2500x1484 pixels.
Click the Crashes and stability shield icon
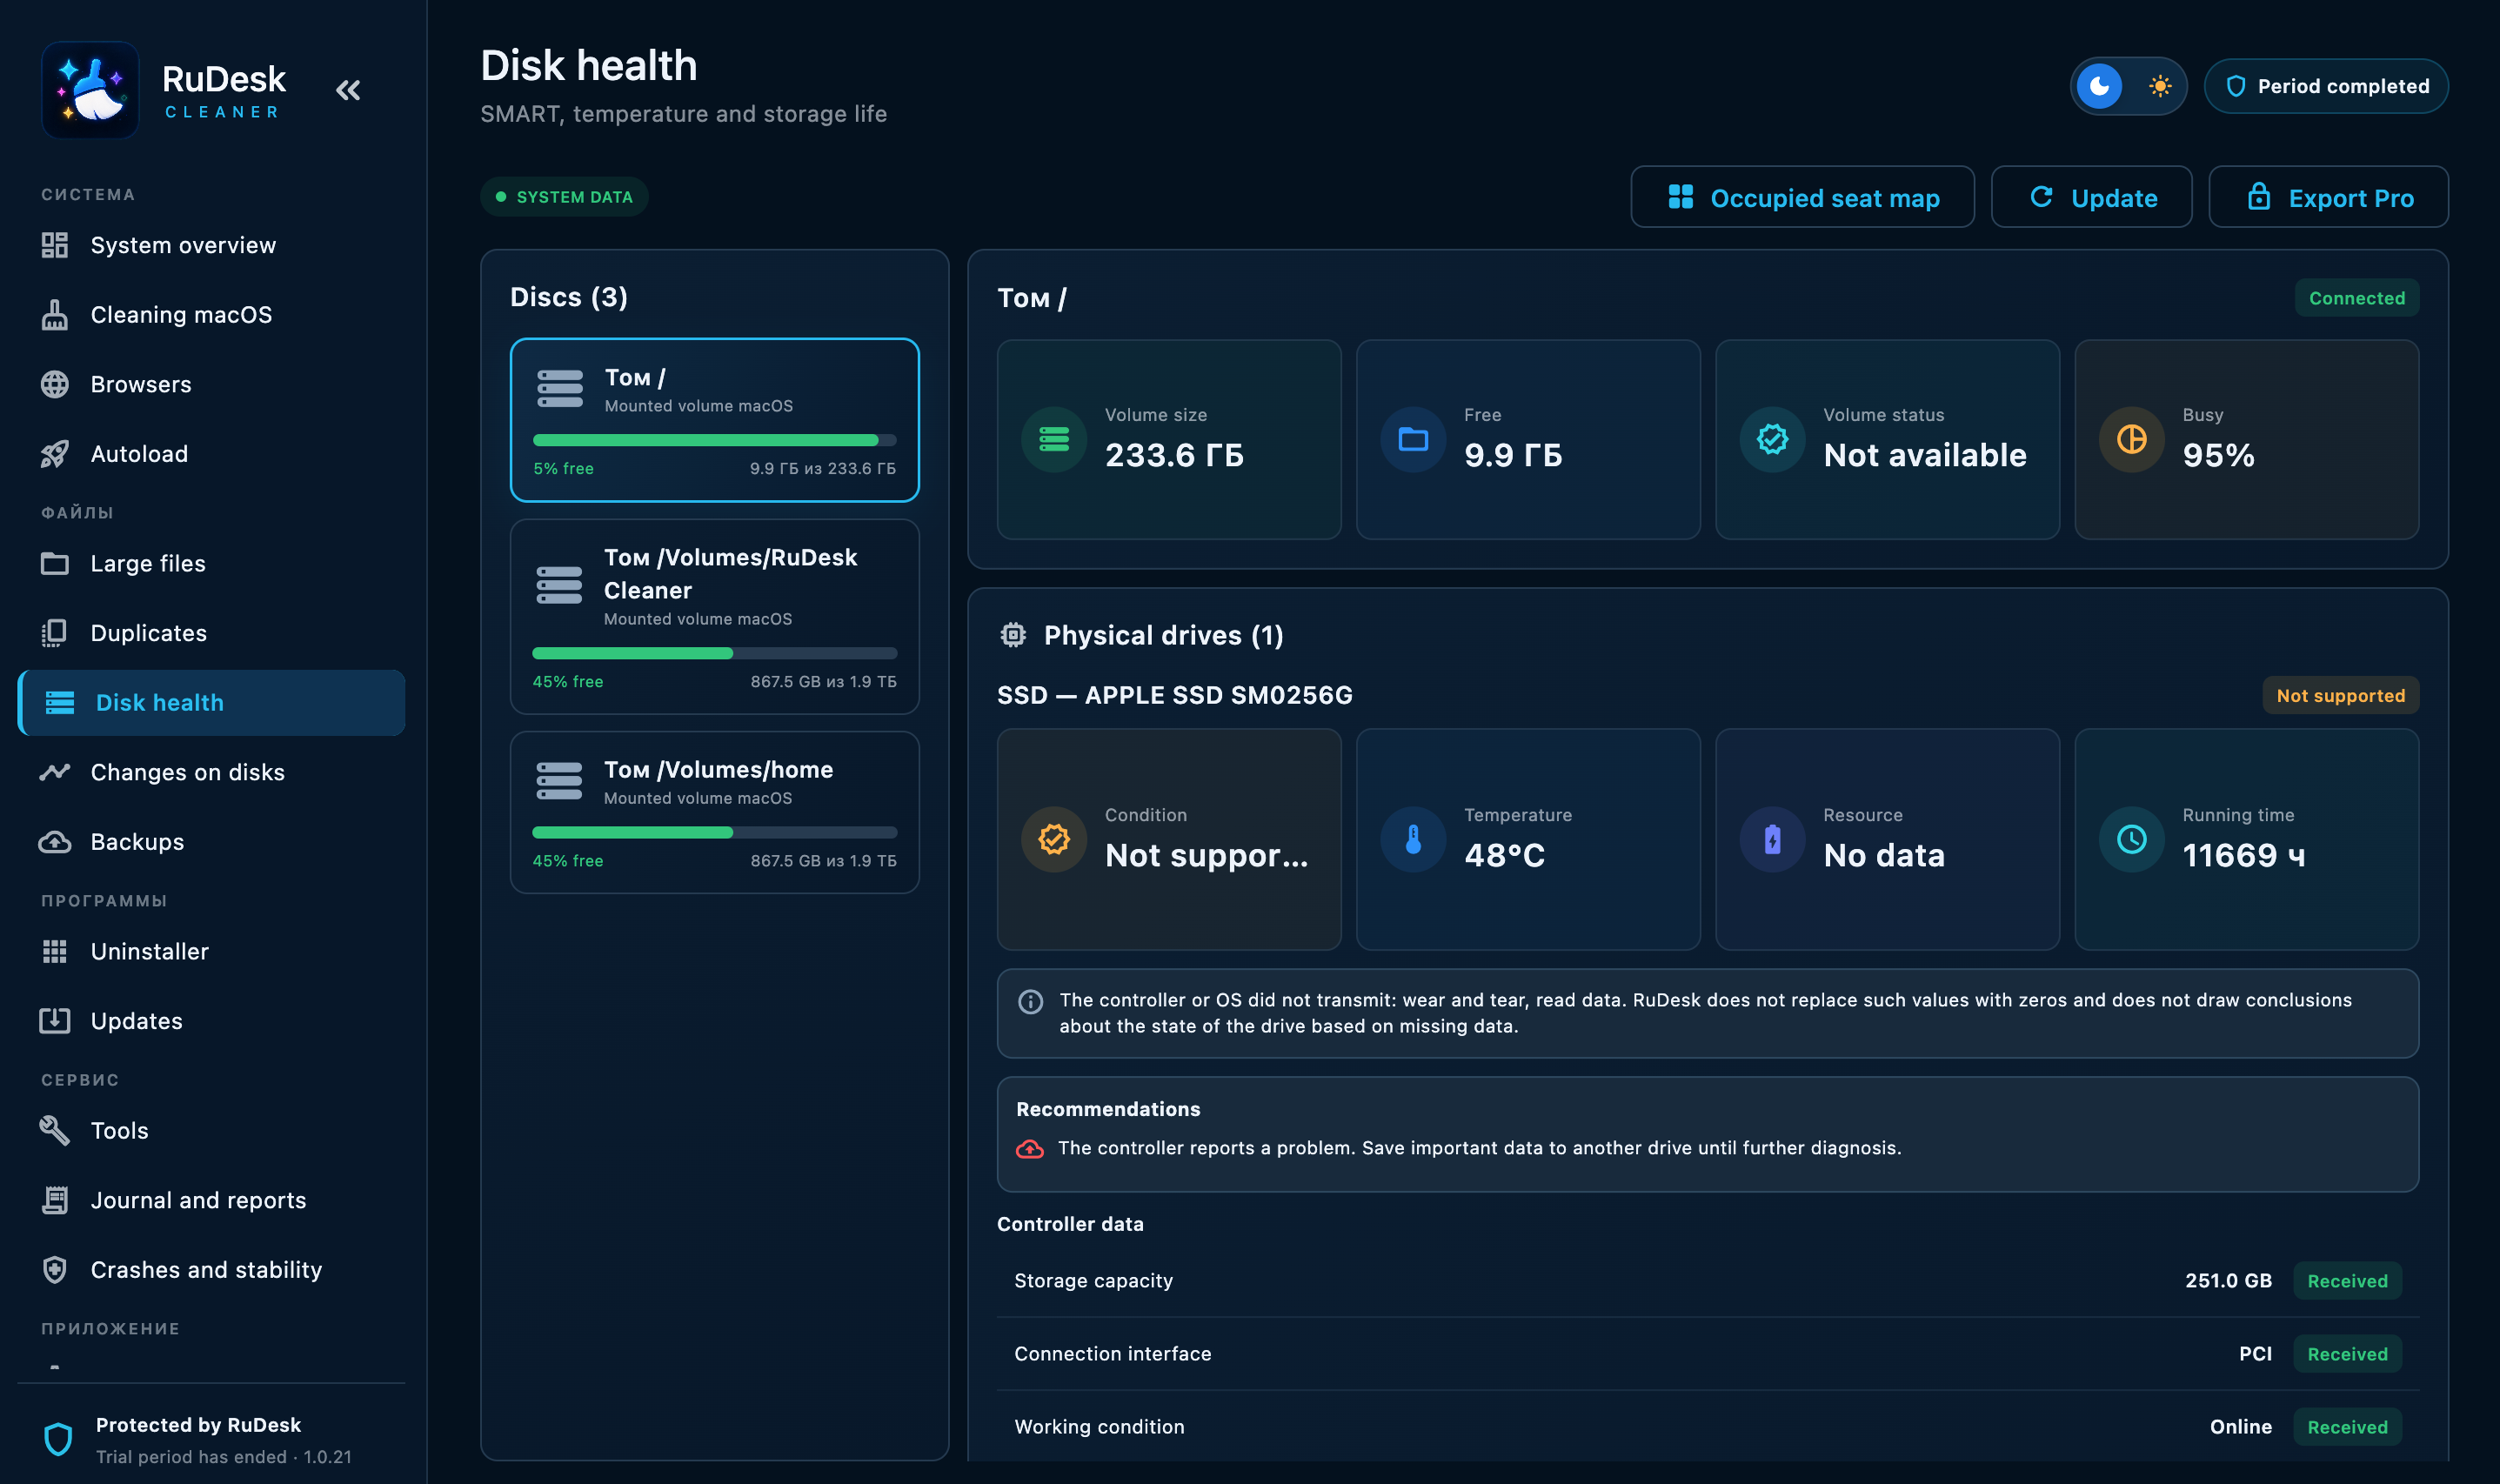(x=55, y=1270)
